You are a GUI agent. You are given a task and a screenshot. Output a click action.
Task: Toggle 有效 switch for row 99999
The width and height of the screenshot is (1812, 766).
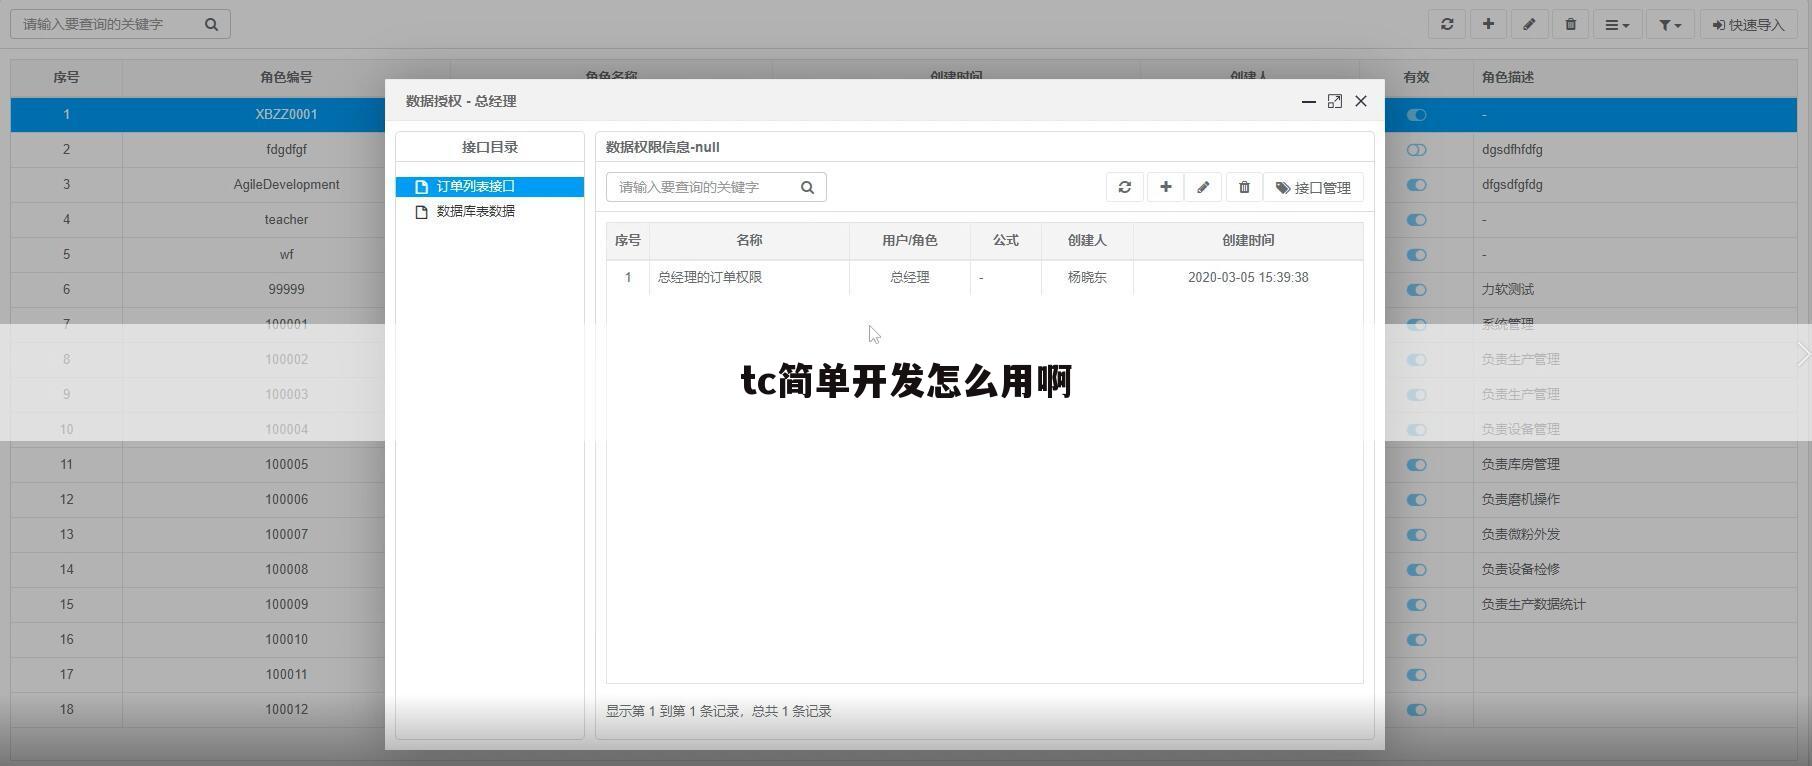[1416, 290]
